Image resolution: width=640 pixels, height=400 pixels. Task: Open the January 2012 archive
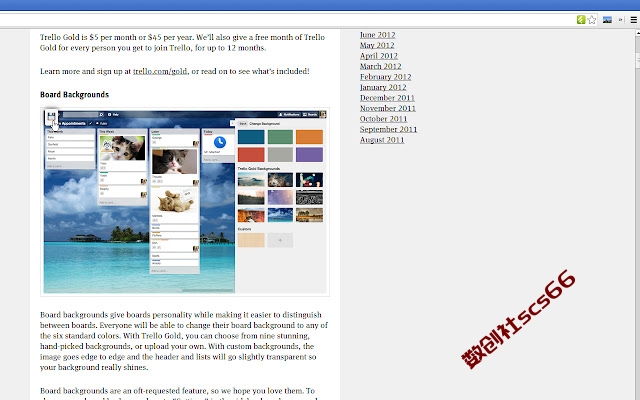[383, 87]
